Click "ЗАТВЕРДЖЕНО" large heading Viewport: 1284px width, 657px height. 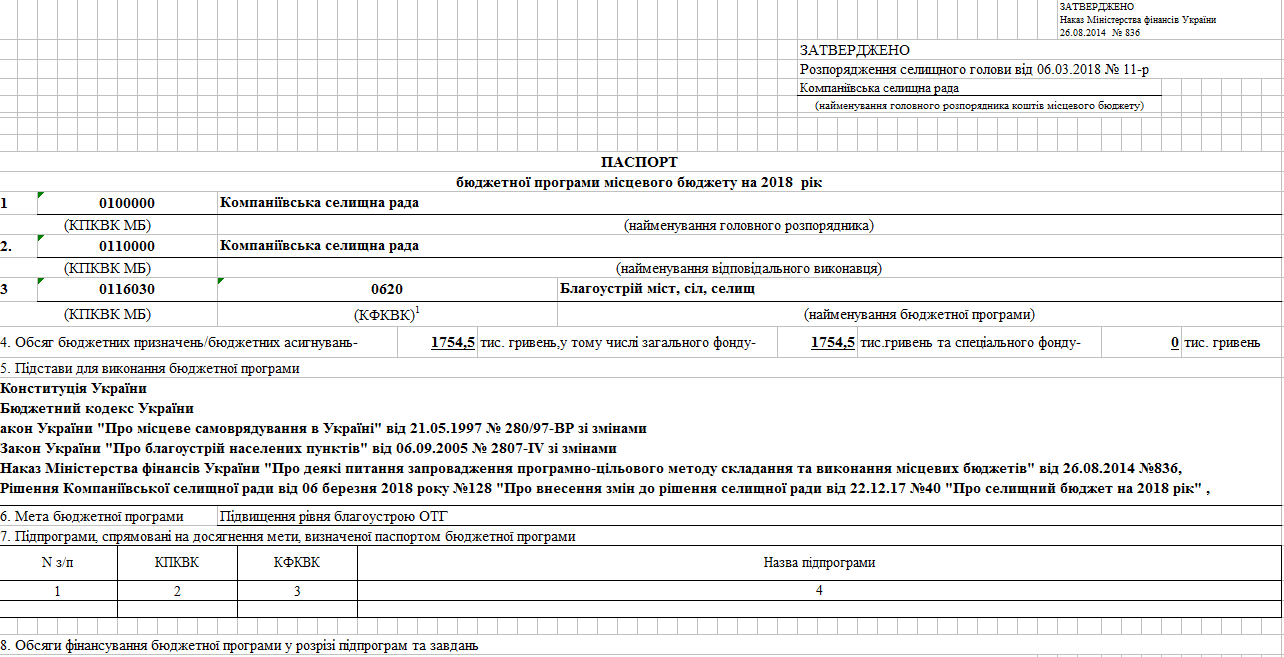click(855, 50)
